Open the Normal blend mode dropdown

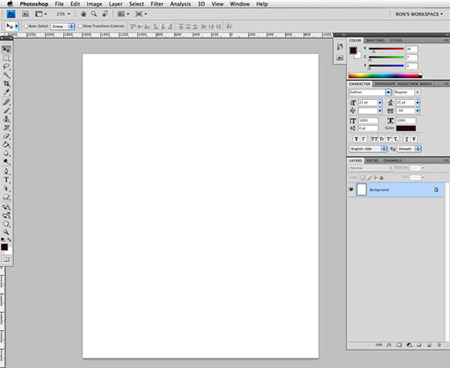coord(370,168)
